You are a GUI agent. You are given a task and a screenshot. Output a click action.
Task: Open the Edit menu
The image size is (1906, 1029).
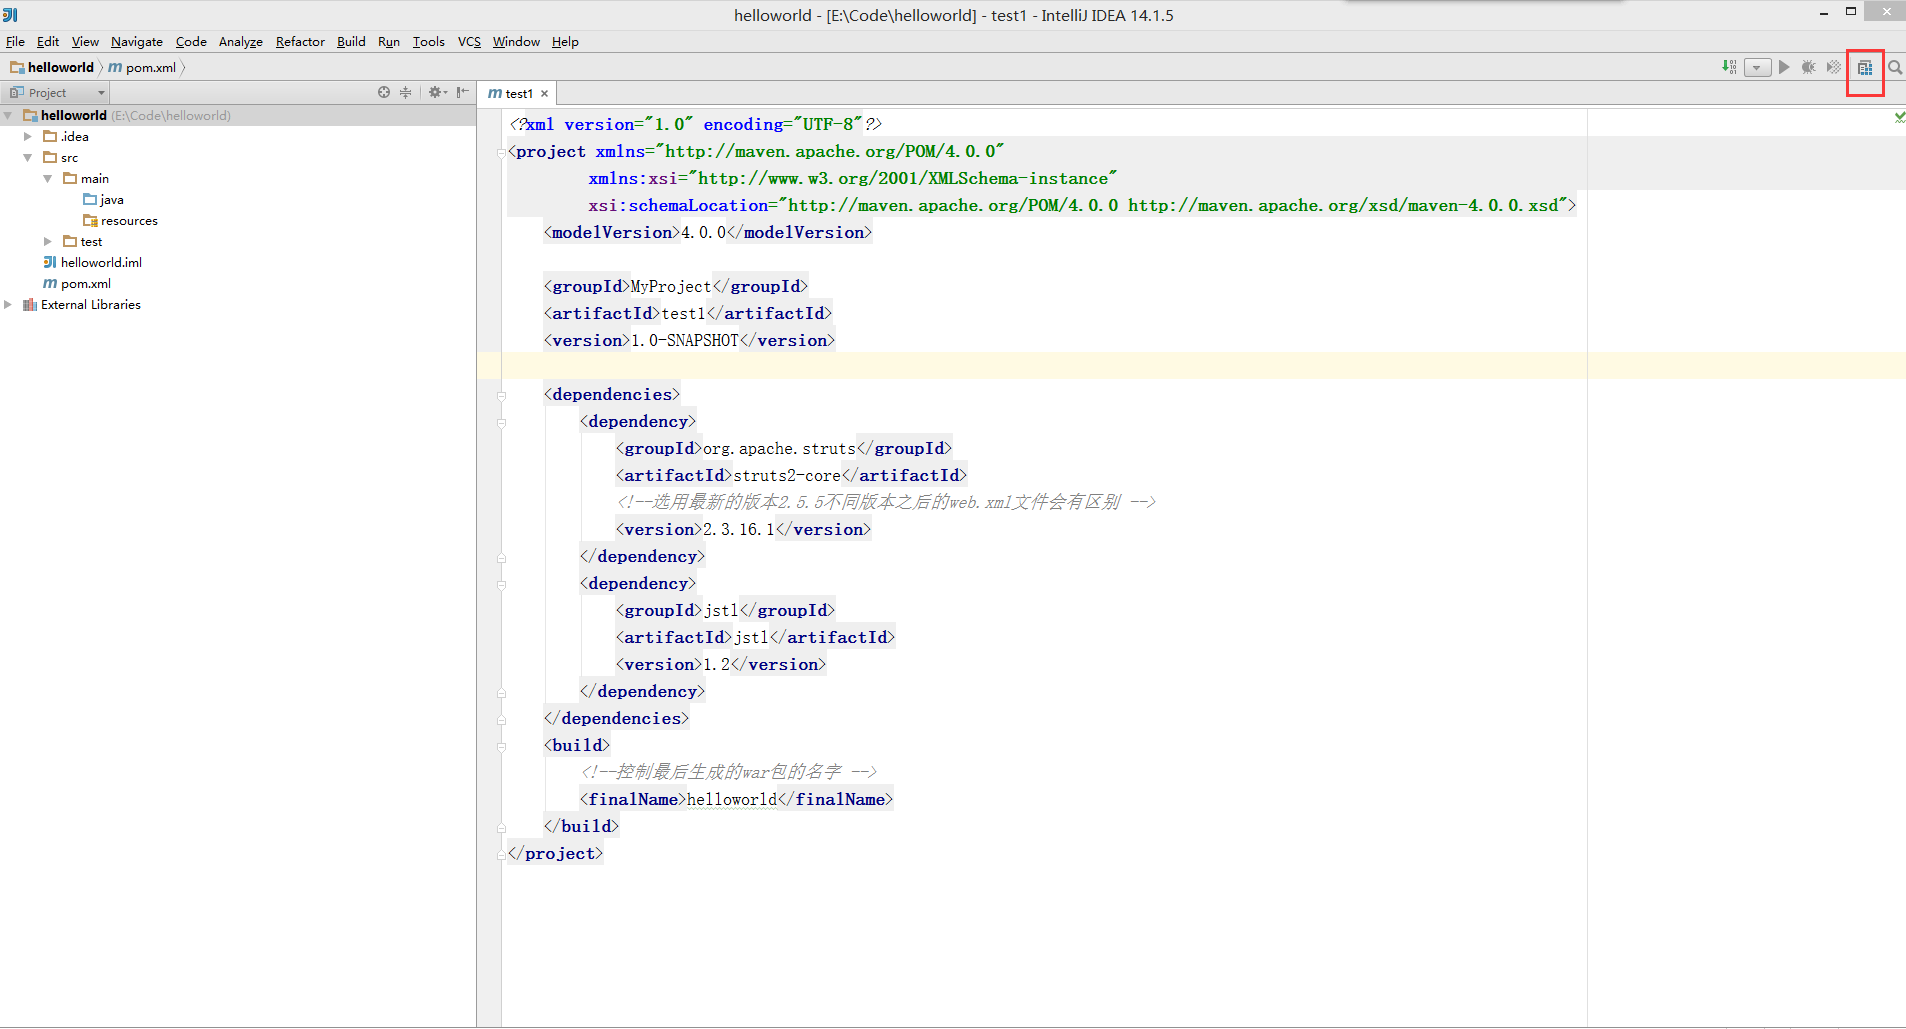point(48,42)
